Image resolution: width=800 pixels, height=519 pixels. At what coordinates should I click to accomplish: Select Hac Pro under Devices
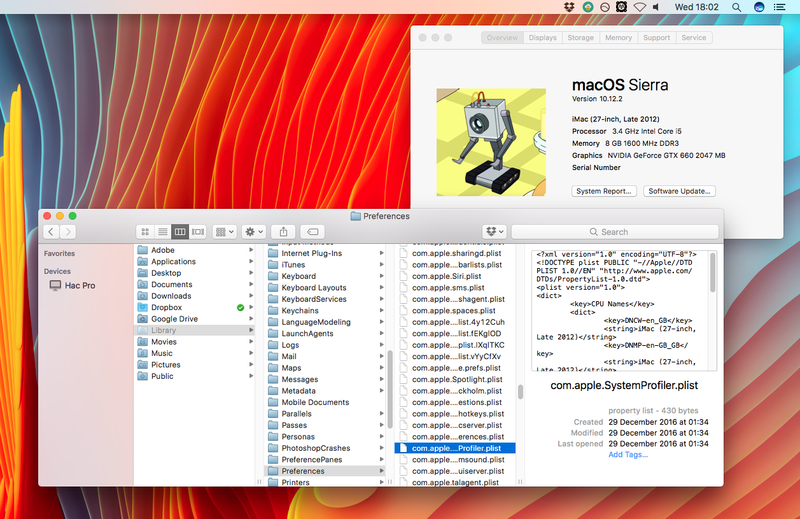tap(72, 285)
